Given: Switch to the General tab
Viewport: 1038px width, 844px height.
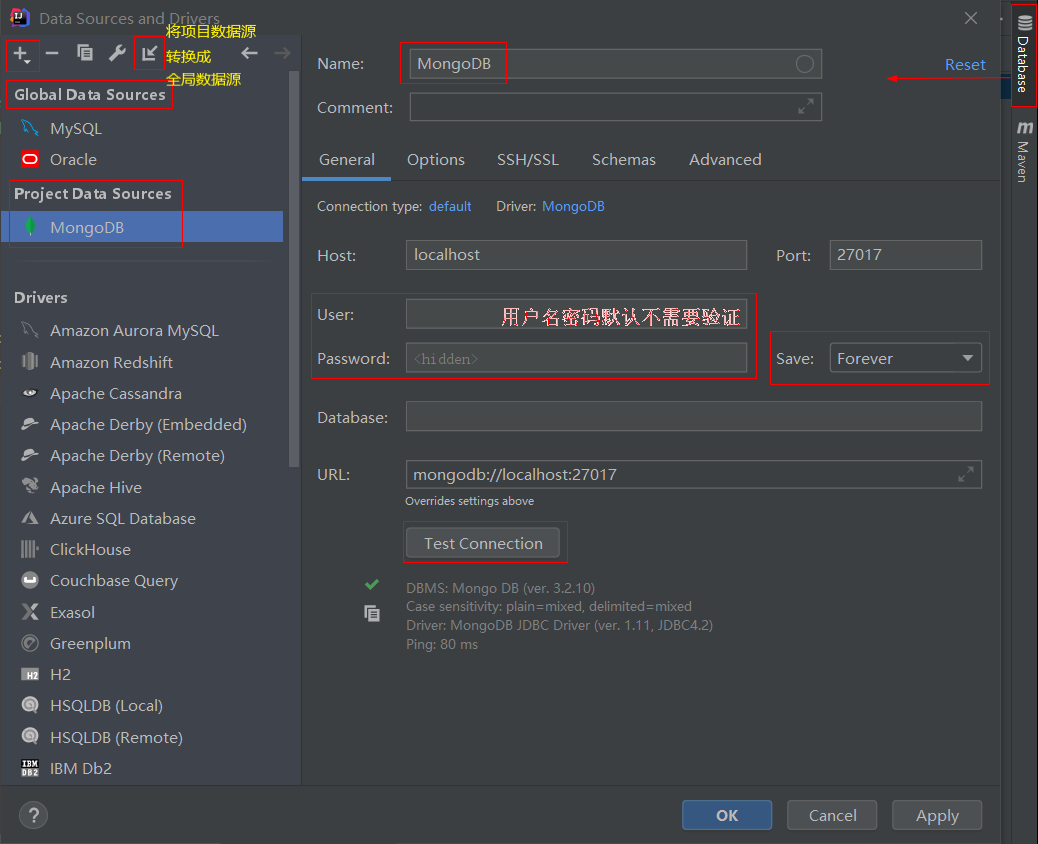Looking at the screenshot, I should pyautogui.click(x=347, y=160).
